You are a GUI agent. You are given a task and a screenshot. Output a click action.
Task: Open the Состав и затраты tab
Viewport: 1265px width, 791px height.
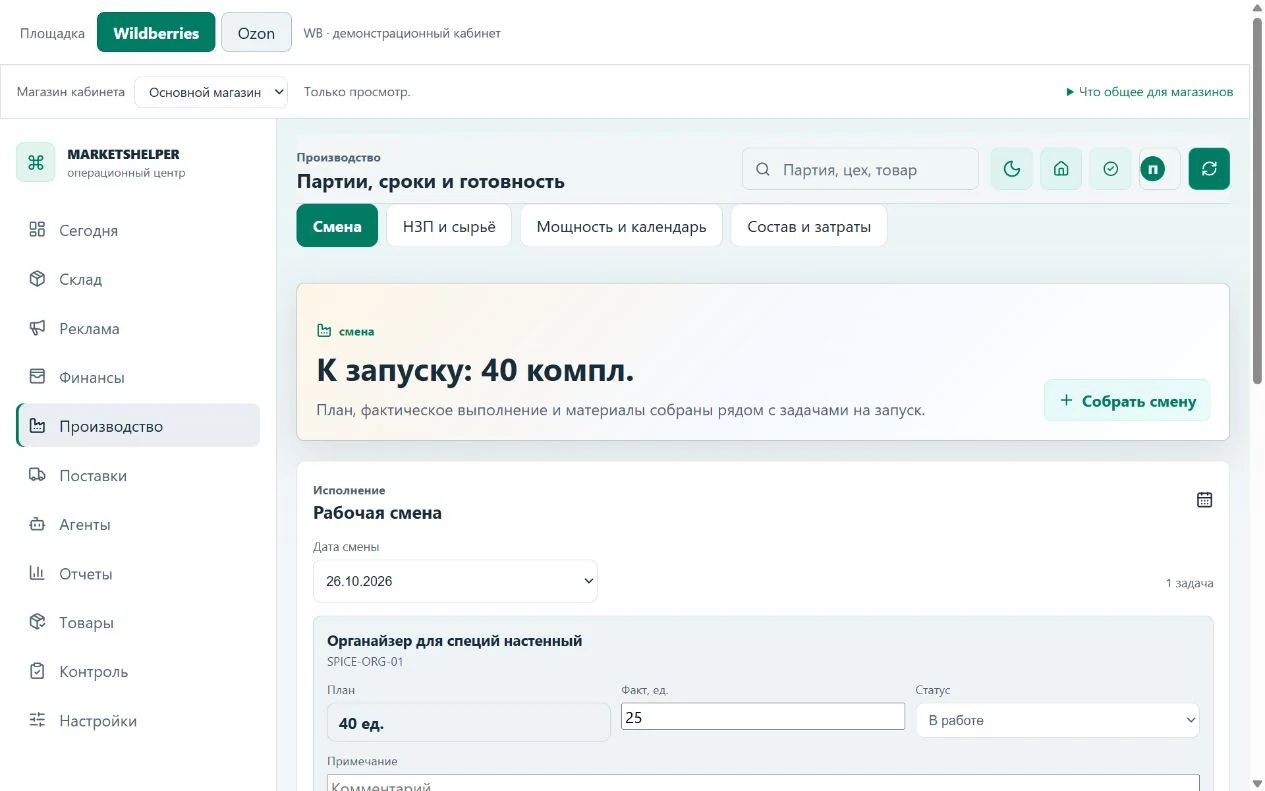click(x=809, y=226)
